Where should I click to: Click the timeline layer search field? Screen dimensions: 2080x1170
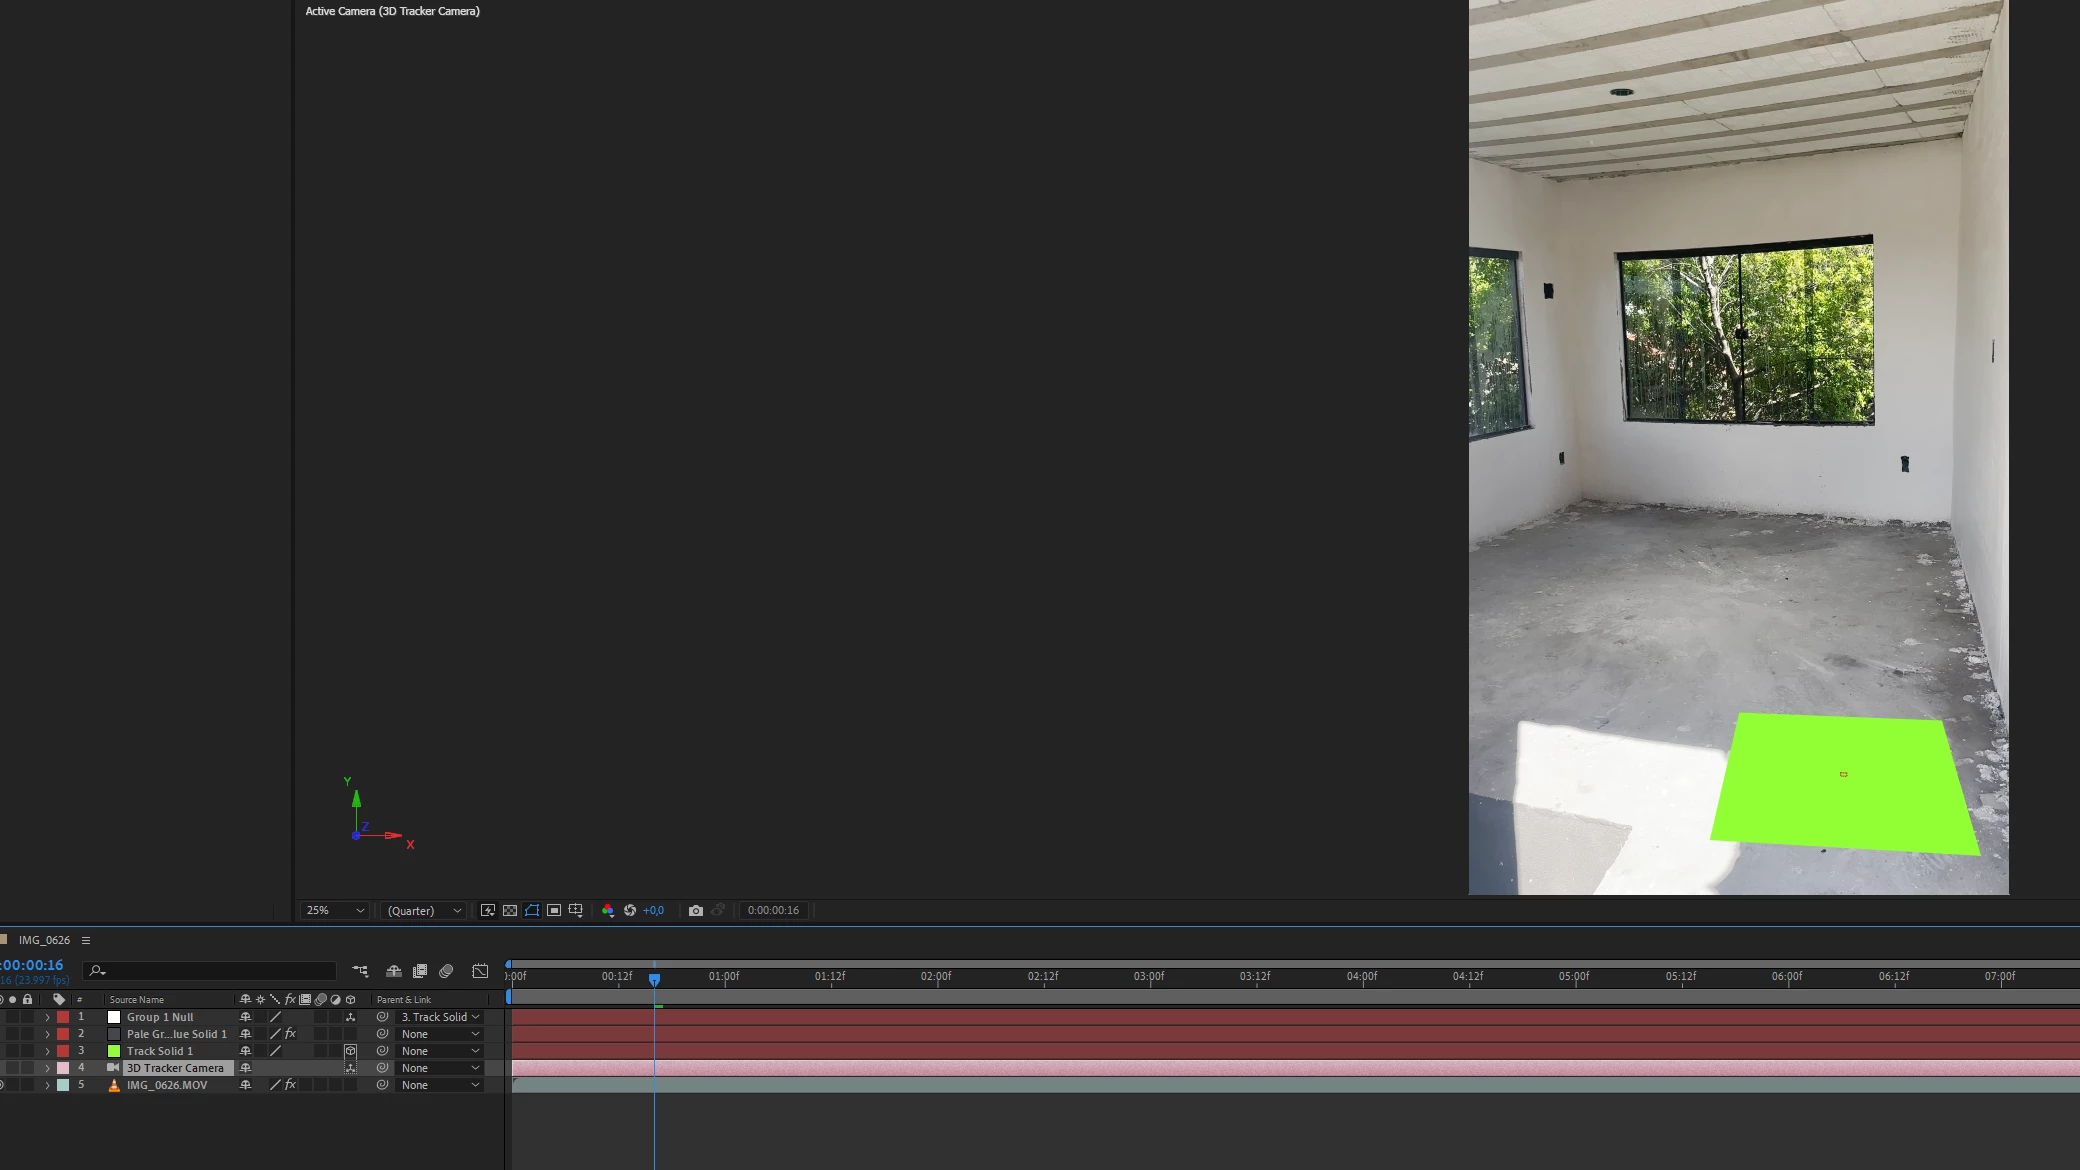point(215,971)
